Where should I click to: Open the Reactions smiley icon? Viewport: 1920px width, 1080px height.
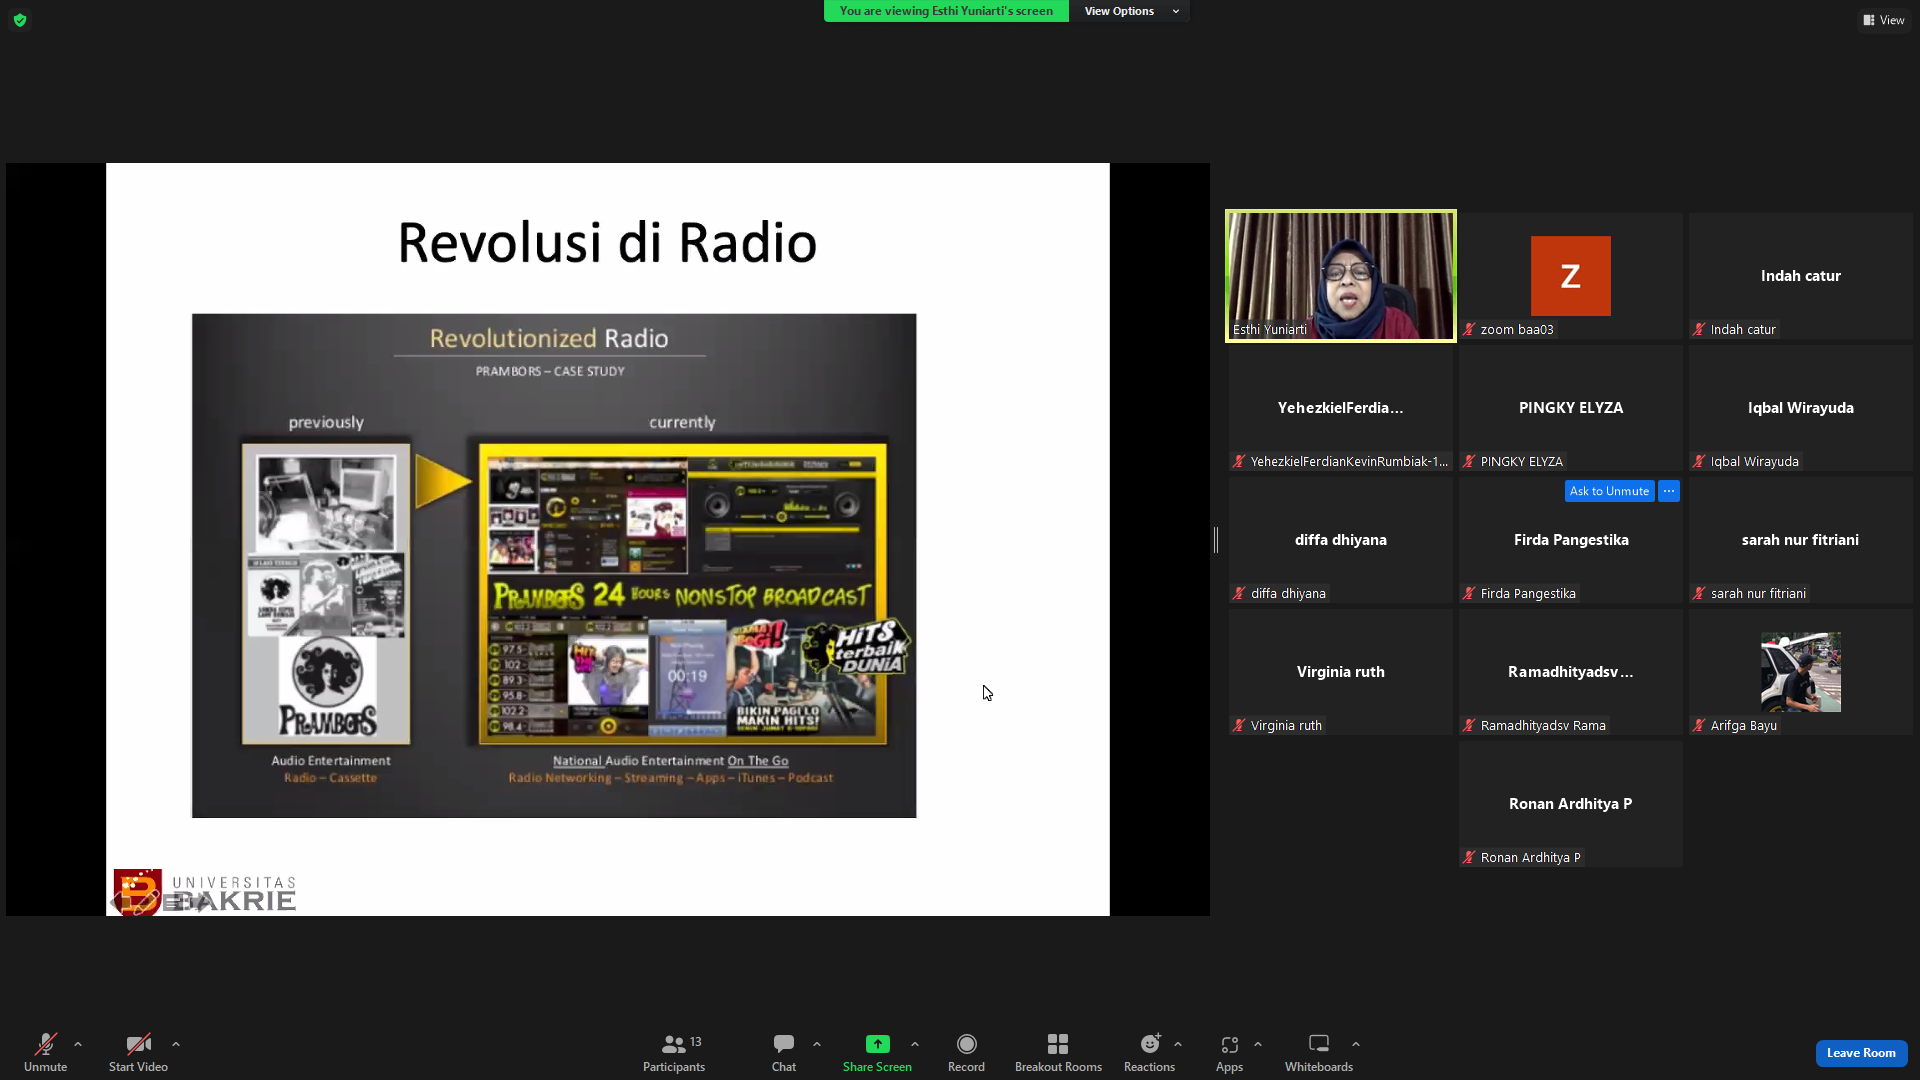pyautogui.click(x=1150, y=1044)
